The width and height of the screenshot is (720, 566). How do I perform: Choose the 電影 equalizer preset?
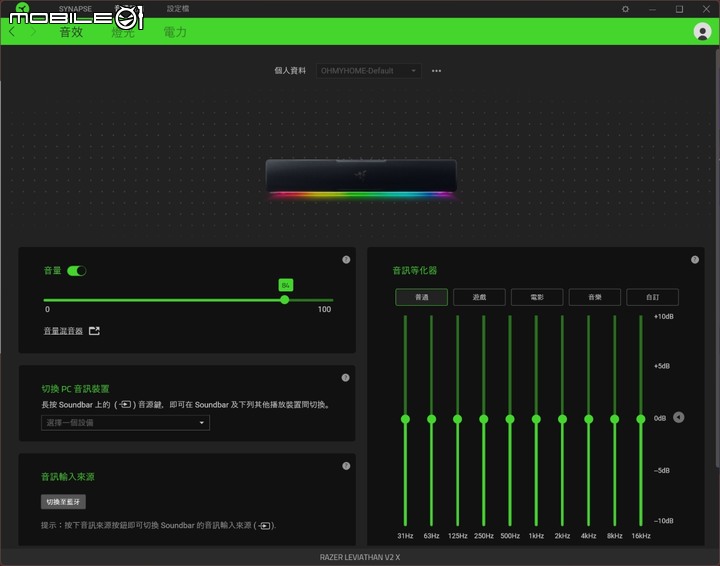coord(537,297)
